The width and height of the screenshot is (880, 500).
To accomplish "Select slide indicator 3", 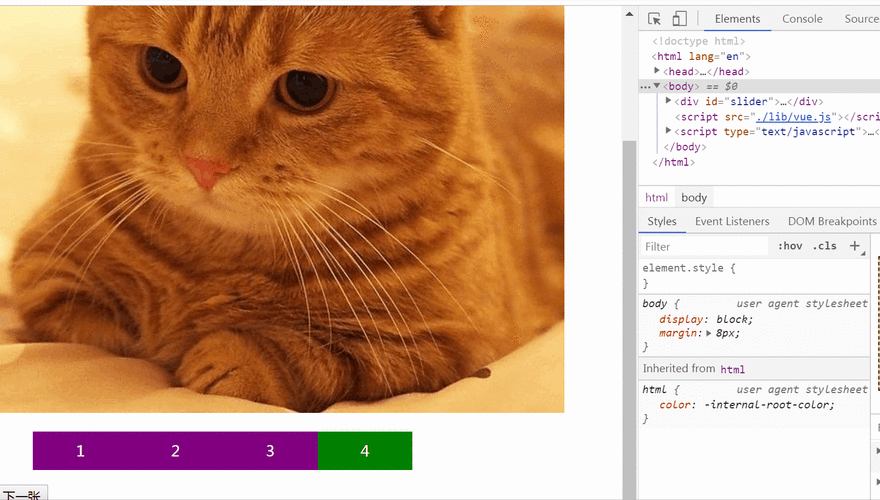I will [x=270, y=451].
